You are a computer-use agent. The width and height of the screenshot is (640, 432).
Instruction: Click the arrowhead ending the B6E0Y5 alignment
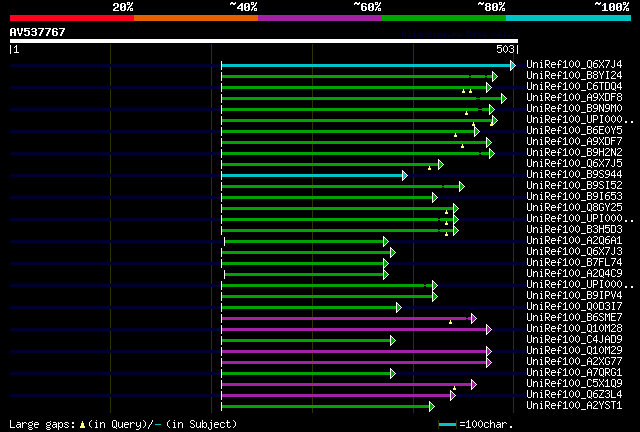tap(477, 131)
